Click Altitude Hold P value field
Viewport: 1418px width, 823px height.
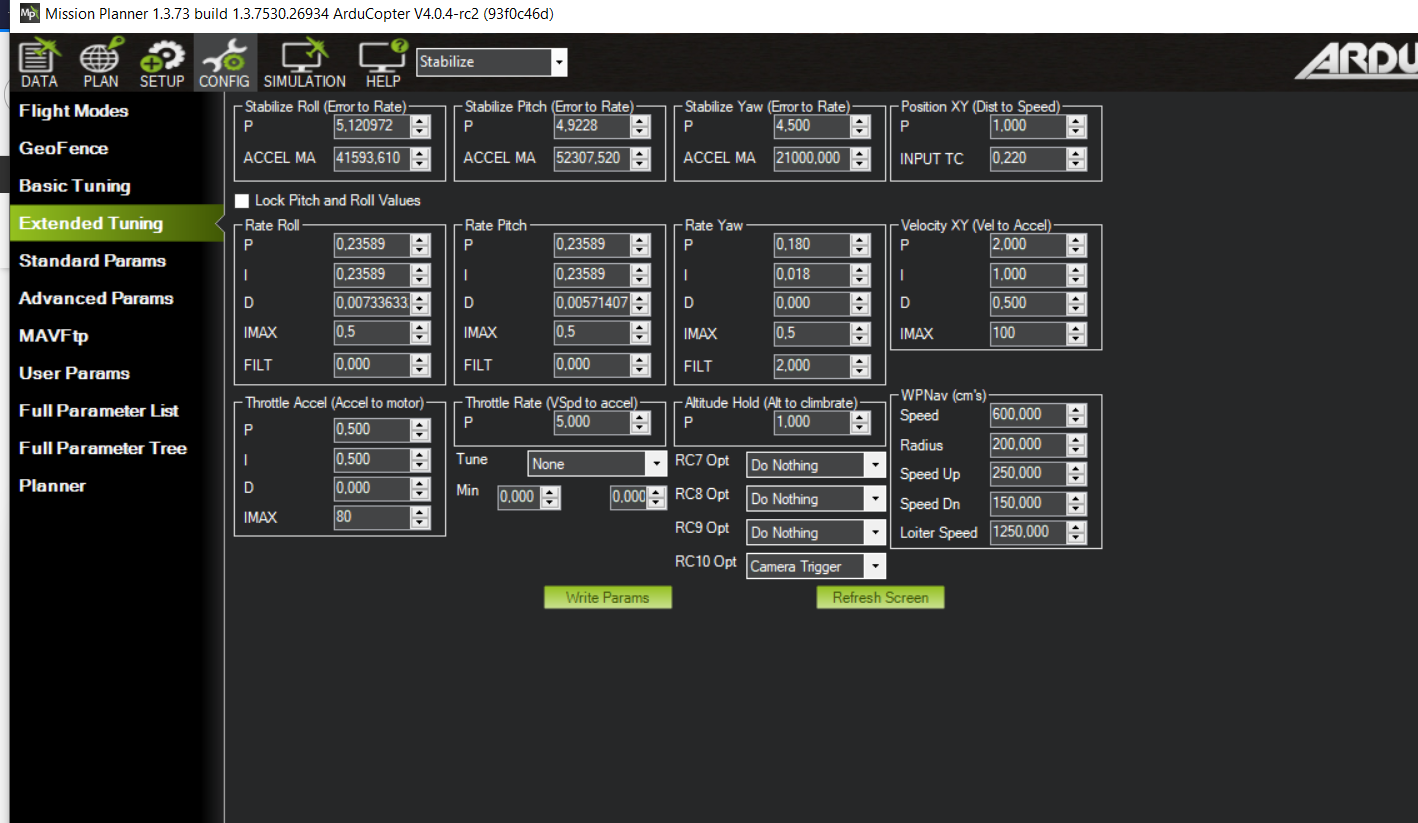coord(812,423)
